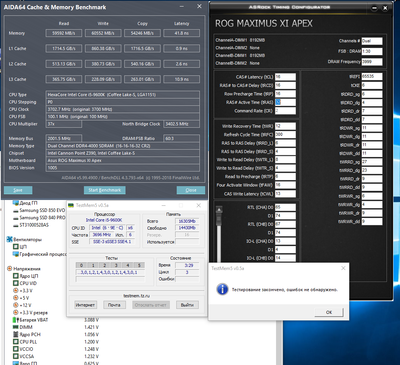Click the DIMM memory module icon
The image size is (400, 365).
click(x=16, y=327)
